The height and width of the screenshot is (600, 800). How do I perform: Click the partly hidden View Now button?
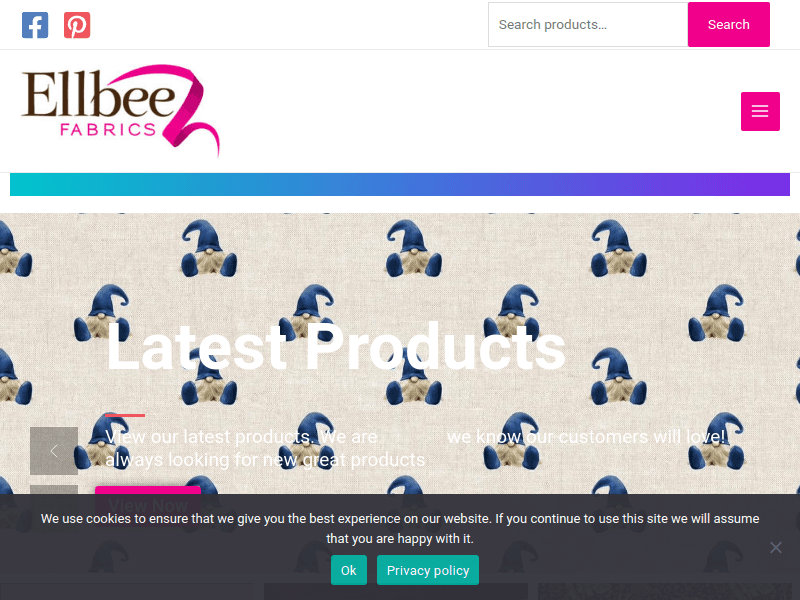pos(148,490)
